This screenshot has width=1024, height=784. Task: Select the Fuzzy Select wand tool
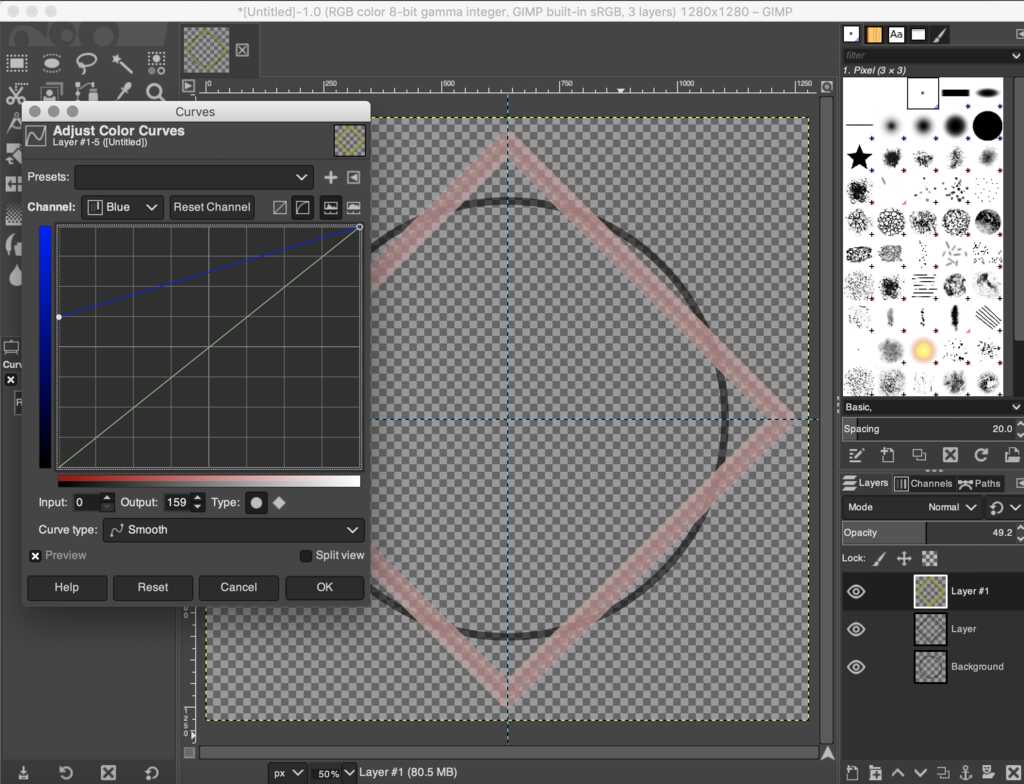(122, 63)
